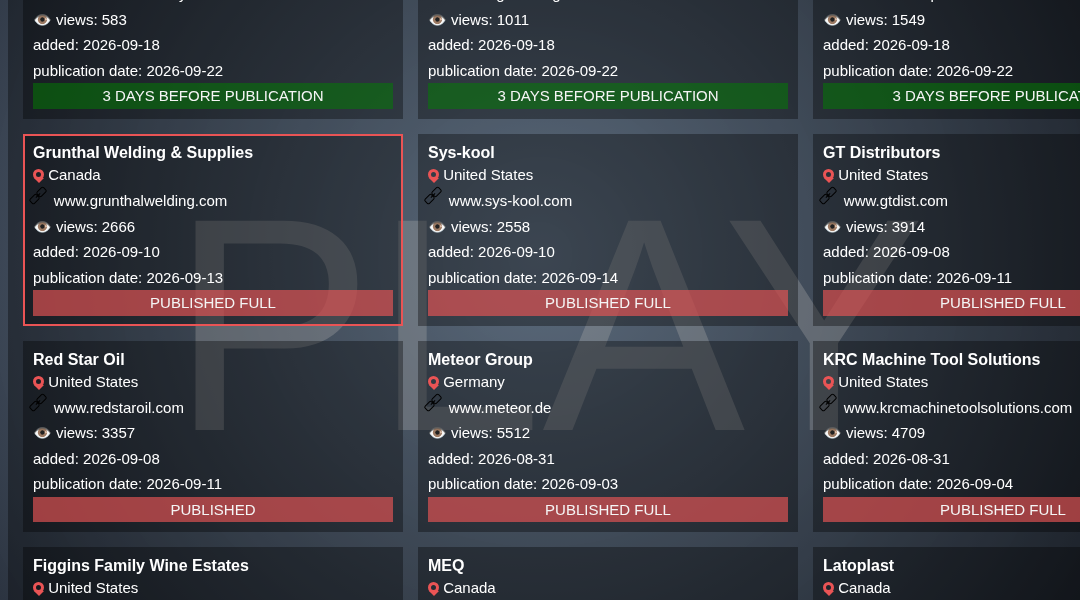
Task: Visit www.gtdist.com link
Action: point(895,201)
